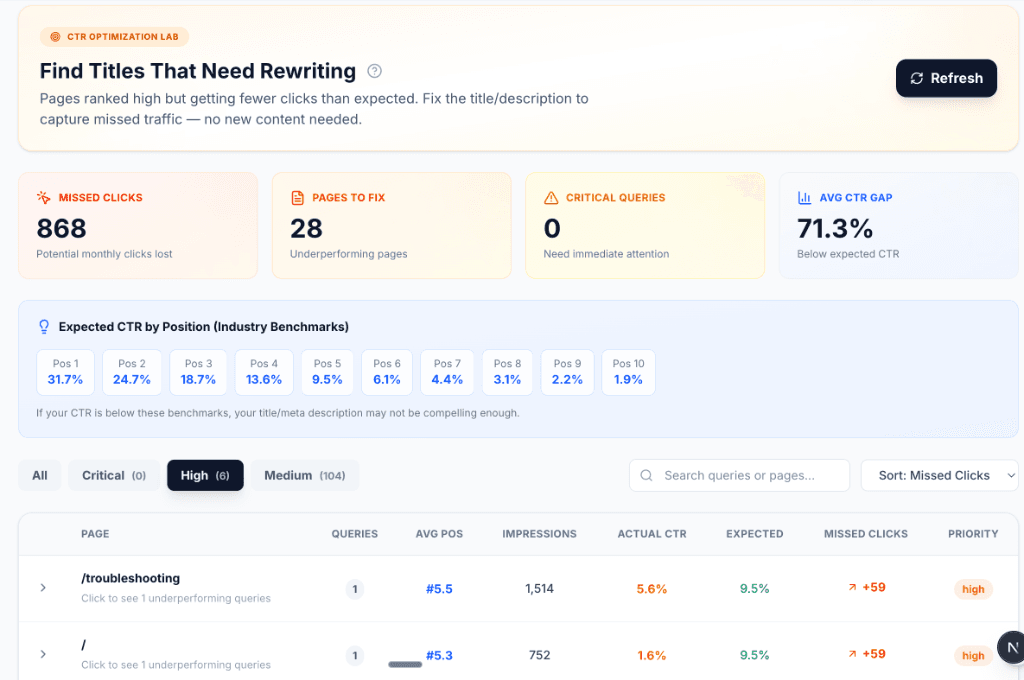Screen dimensions: 1024x680
Task: Expand the root "/" page row chevron
Action: point(43,654)
